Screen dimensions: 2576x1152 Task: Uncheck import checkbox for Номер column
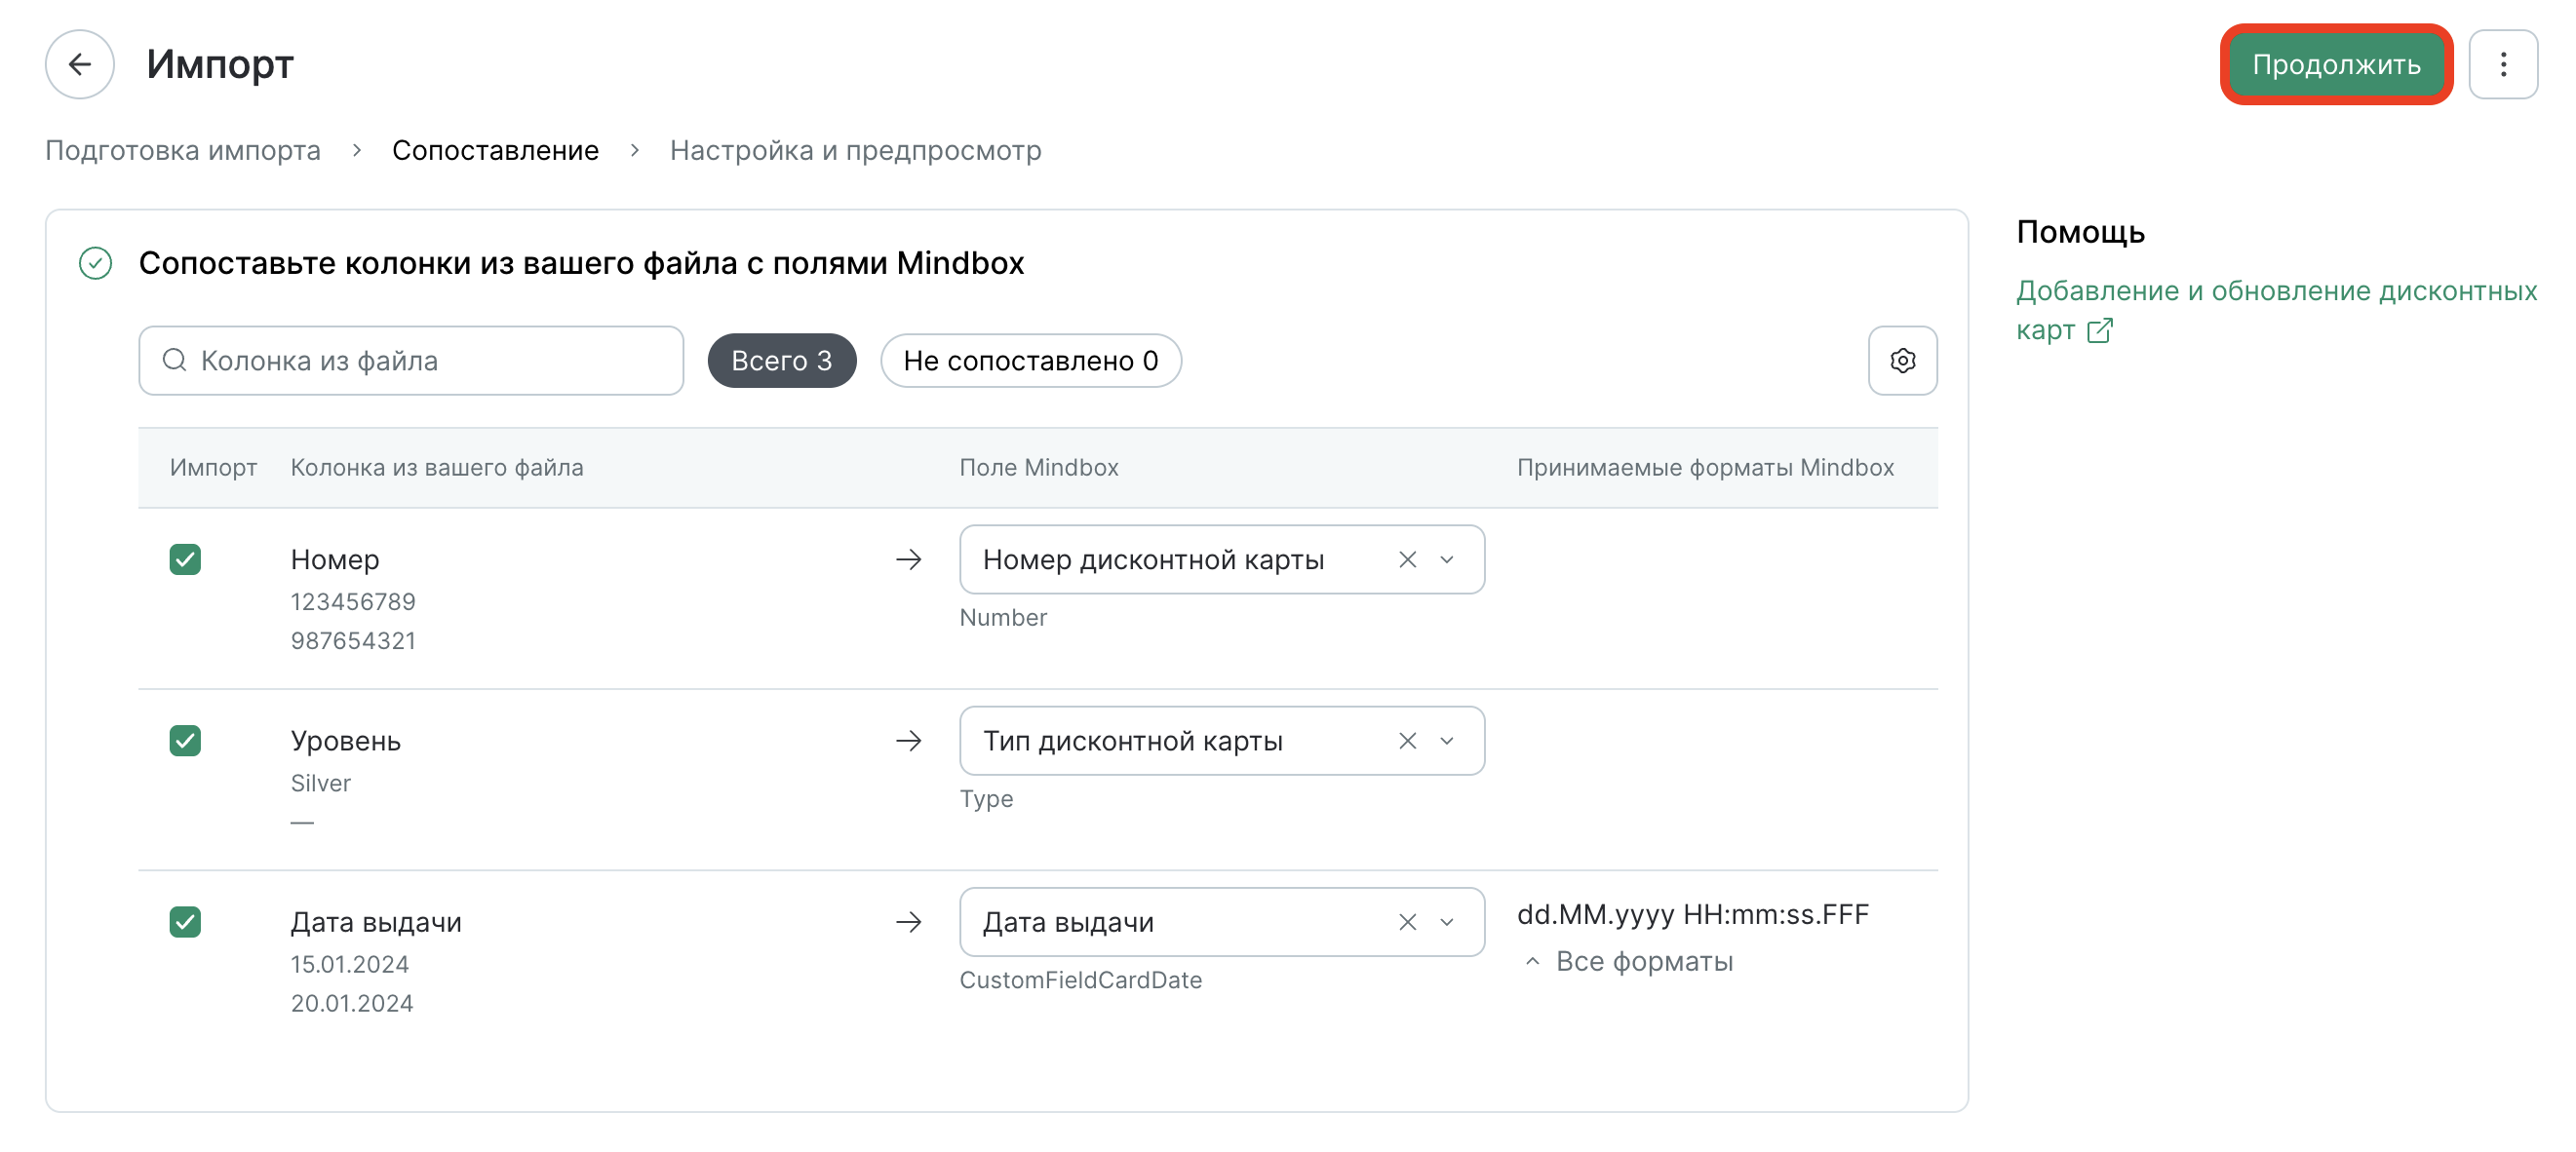click(x=185, y=560)
